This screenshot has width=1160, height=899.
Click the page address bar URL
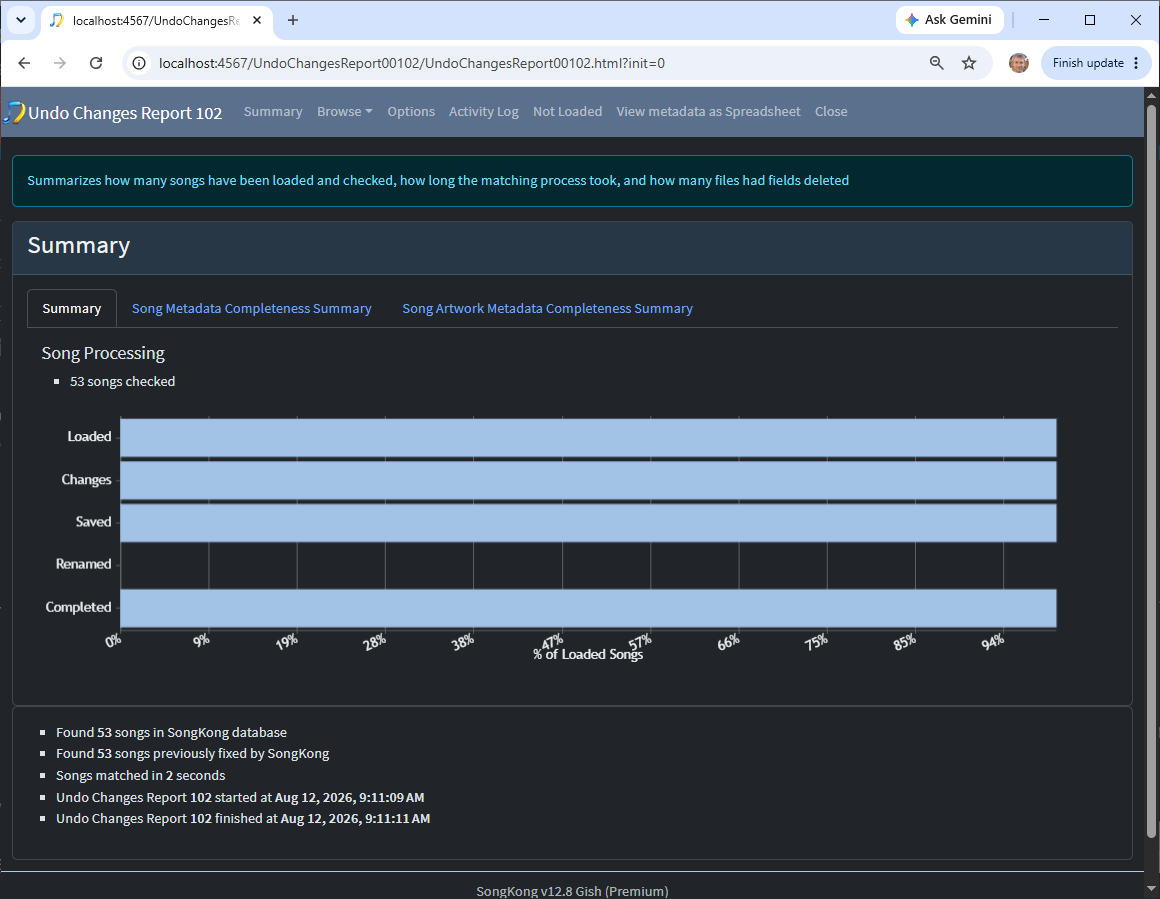coord(411,63)
